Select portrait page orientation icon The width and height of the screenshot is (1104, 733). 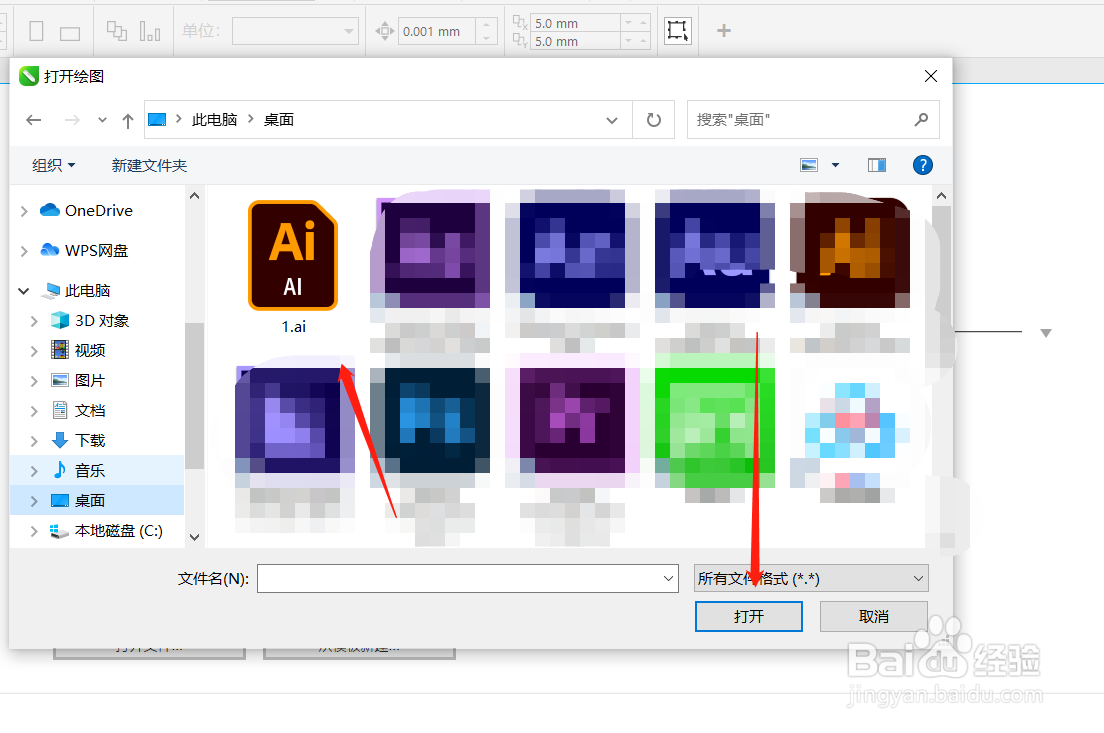coord(37,31)
